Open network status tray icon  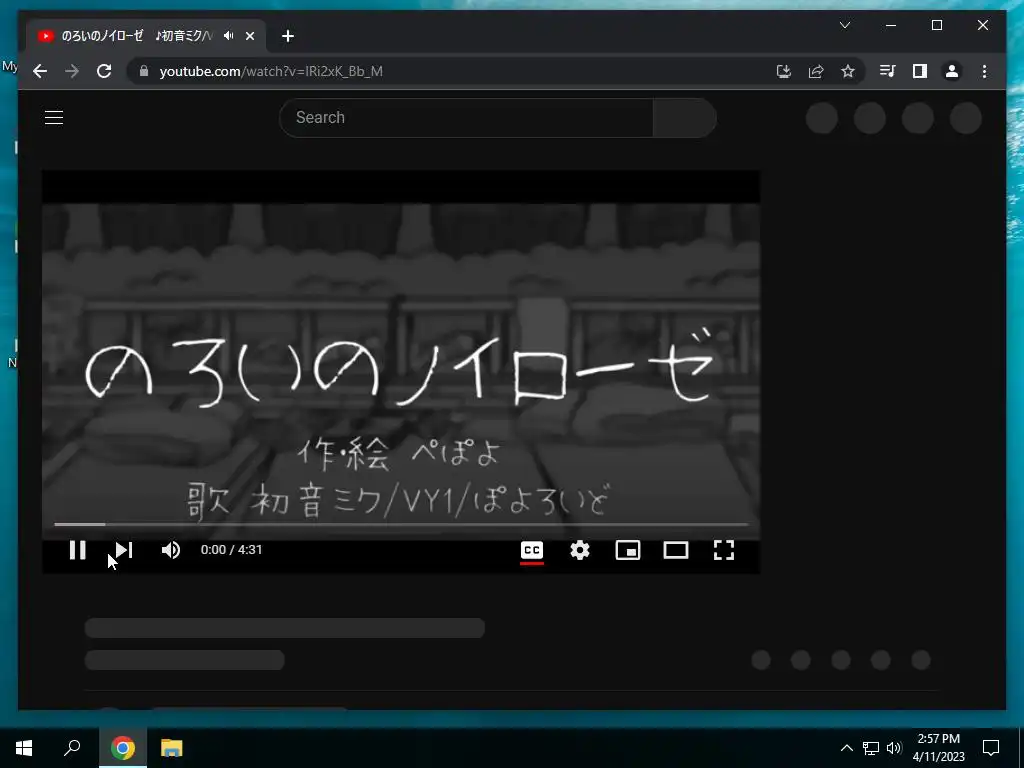tap(871, 748)
